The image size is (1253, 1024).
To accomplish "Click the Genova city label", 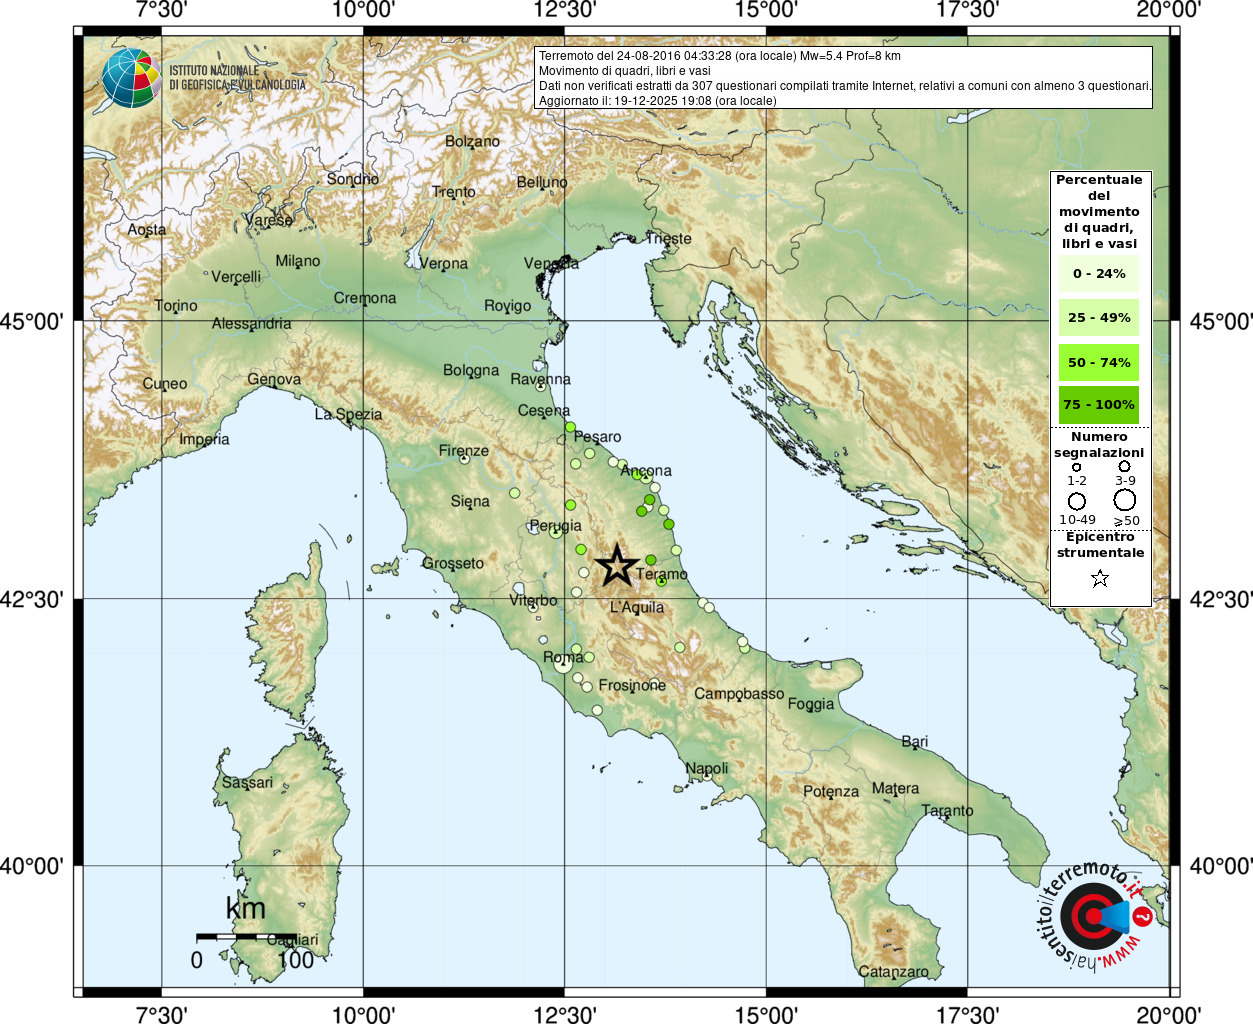I will pos(274,379).
